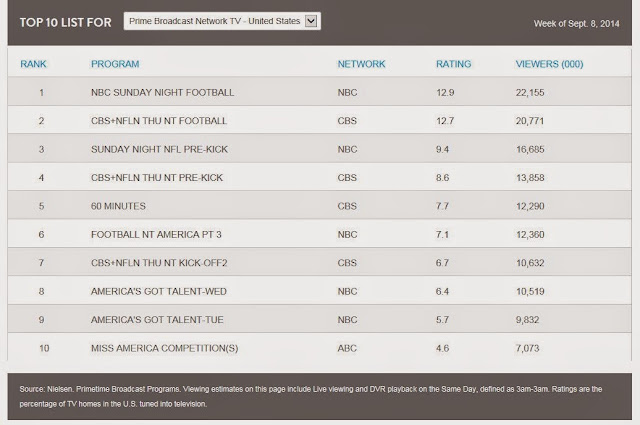This screenshot has width=640, height=425.
Task: Click the RANK column header
Action: [33, 64]
